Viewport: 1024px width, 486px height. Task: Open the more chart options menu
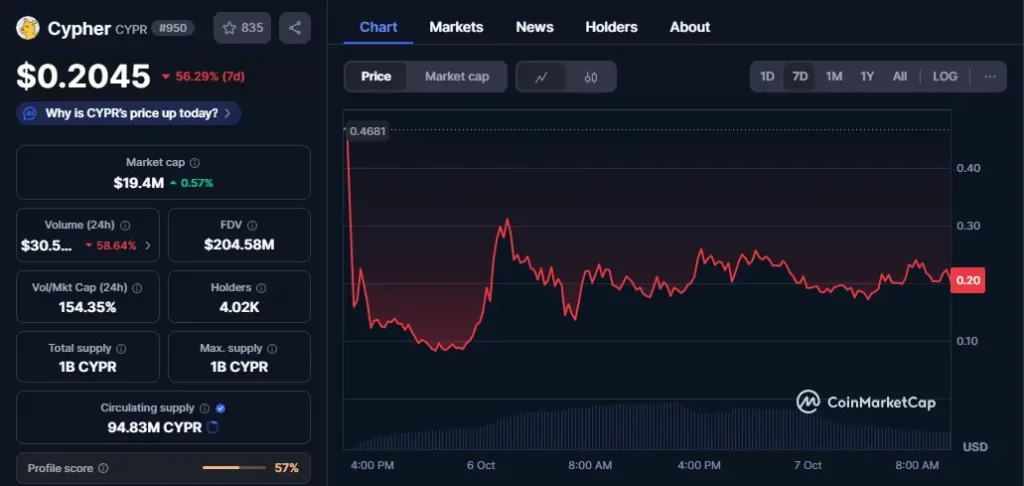[x=989, y=76]
